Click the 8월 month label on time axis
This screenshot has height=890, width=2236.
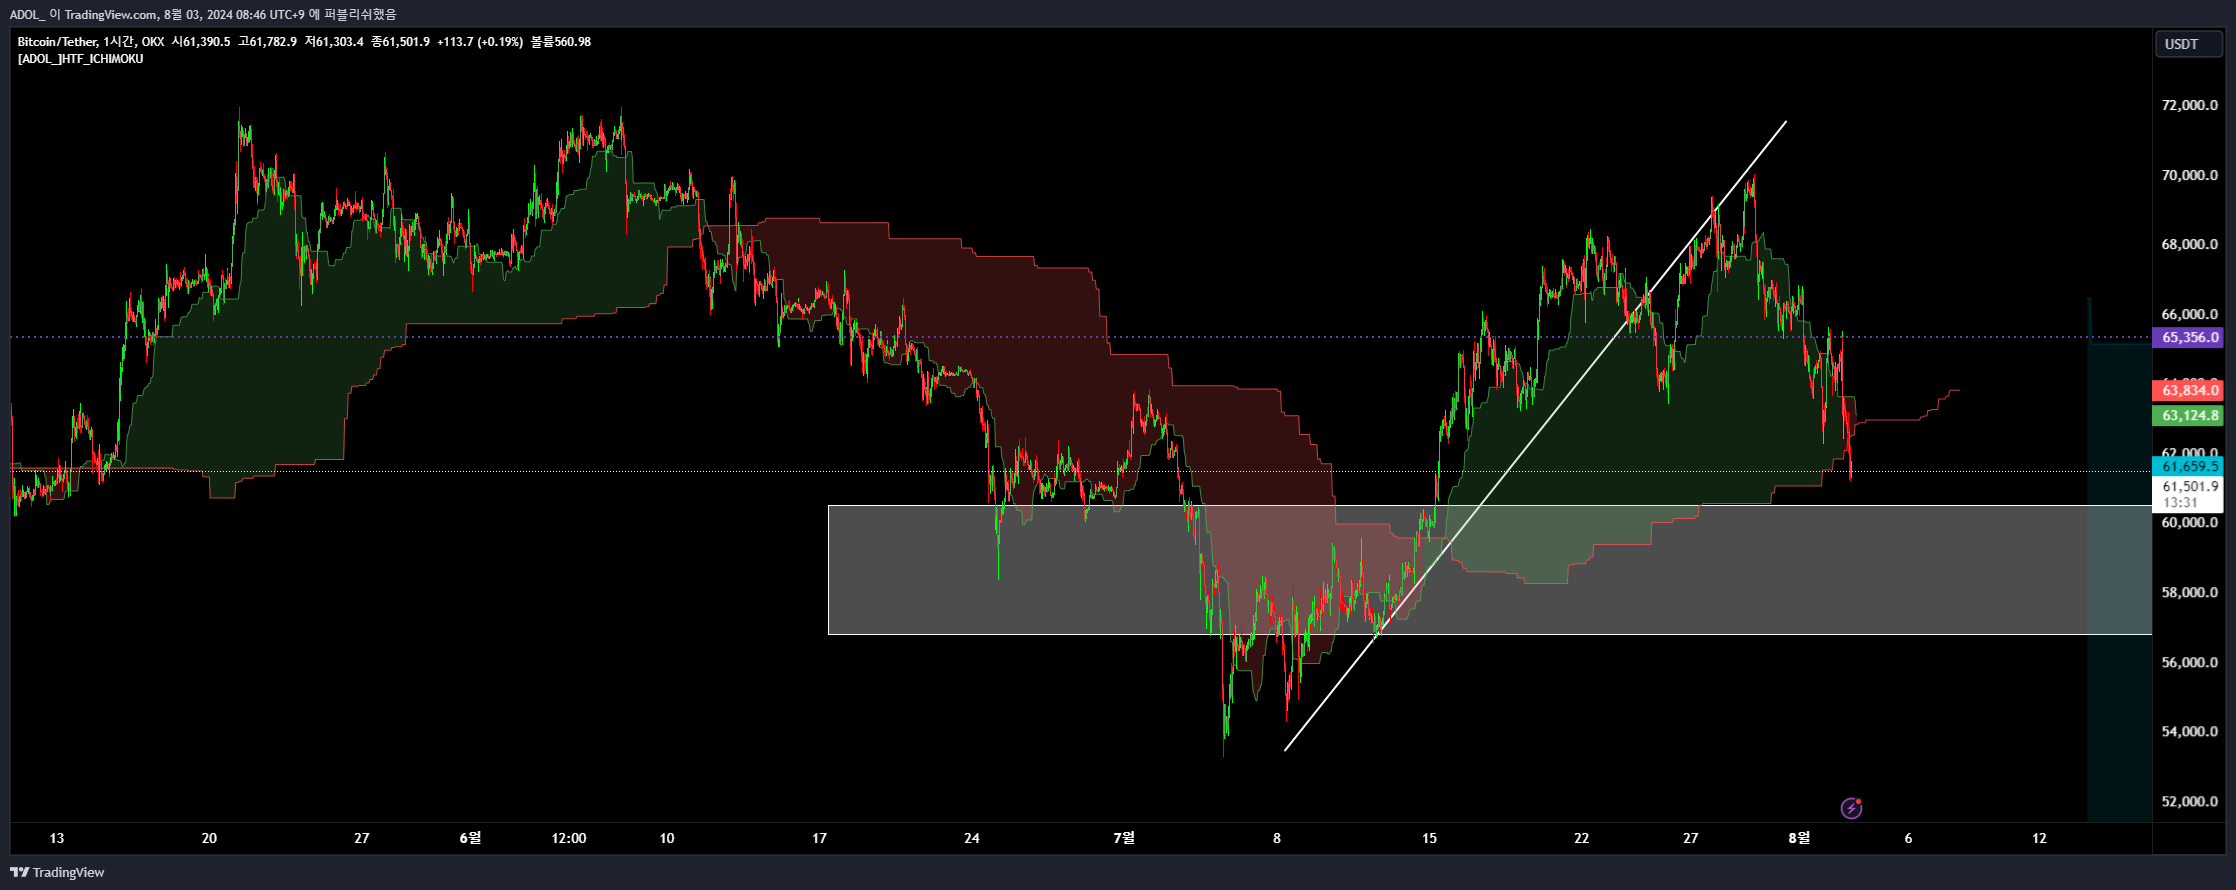(1799, 838)
